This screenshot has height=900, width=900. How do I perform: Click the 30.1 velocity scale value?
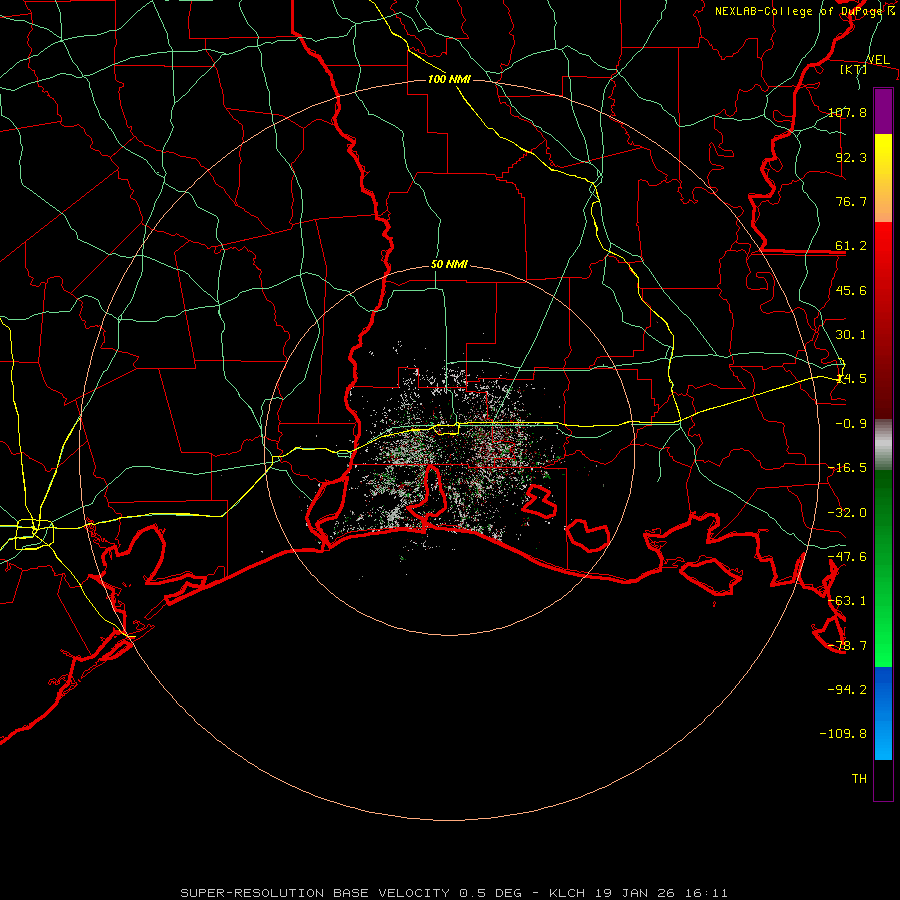coord(851,335)
